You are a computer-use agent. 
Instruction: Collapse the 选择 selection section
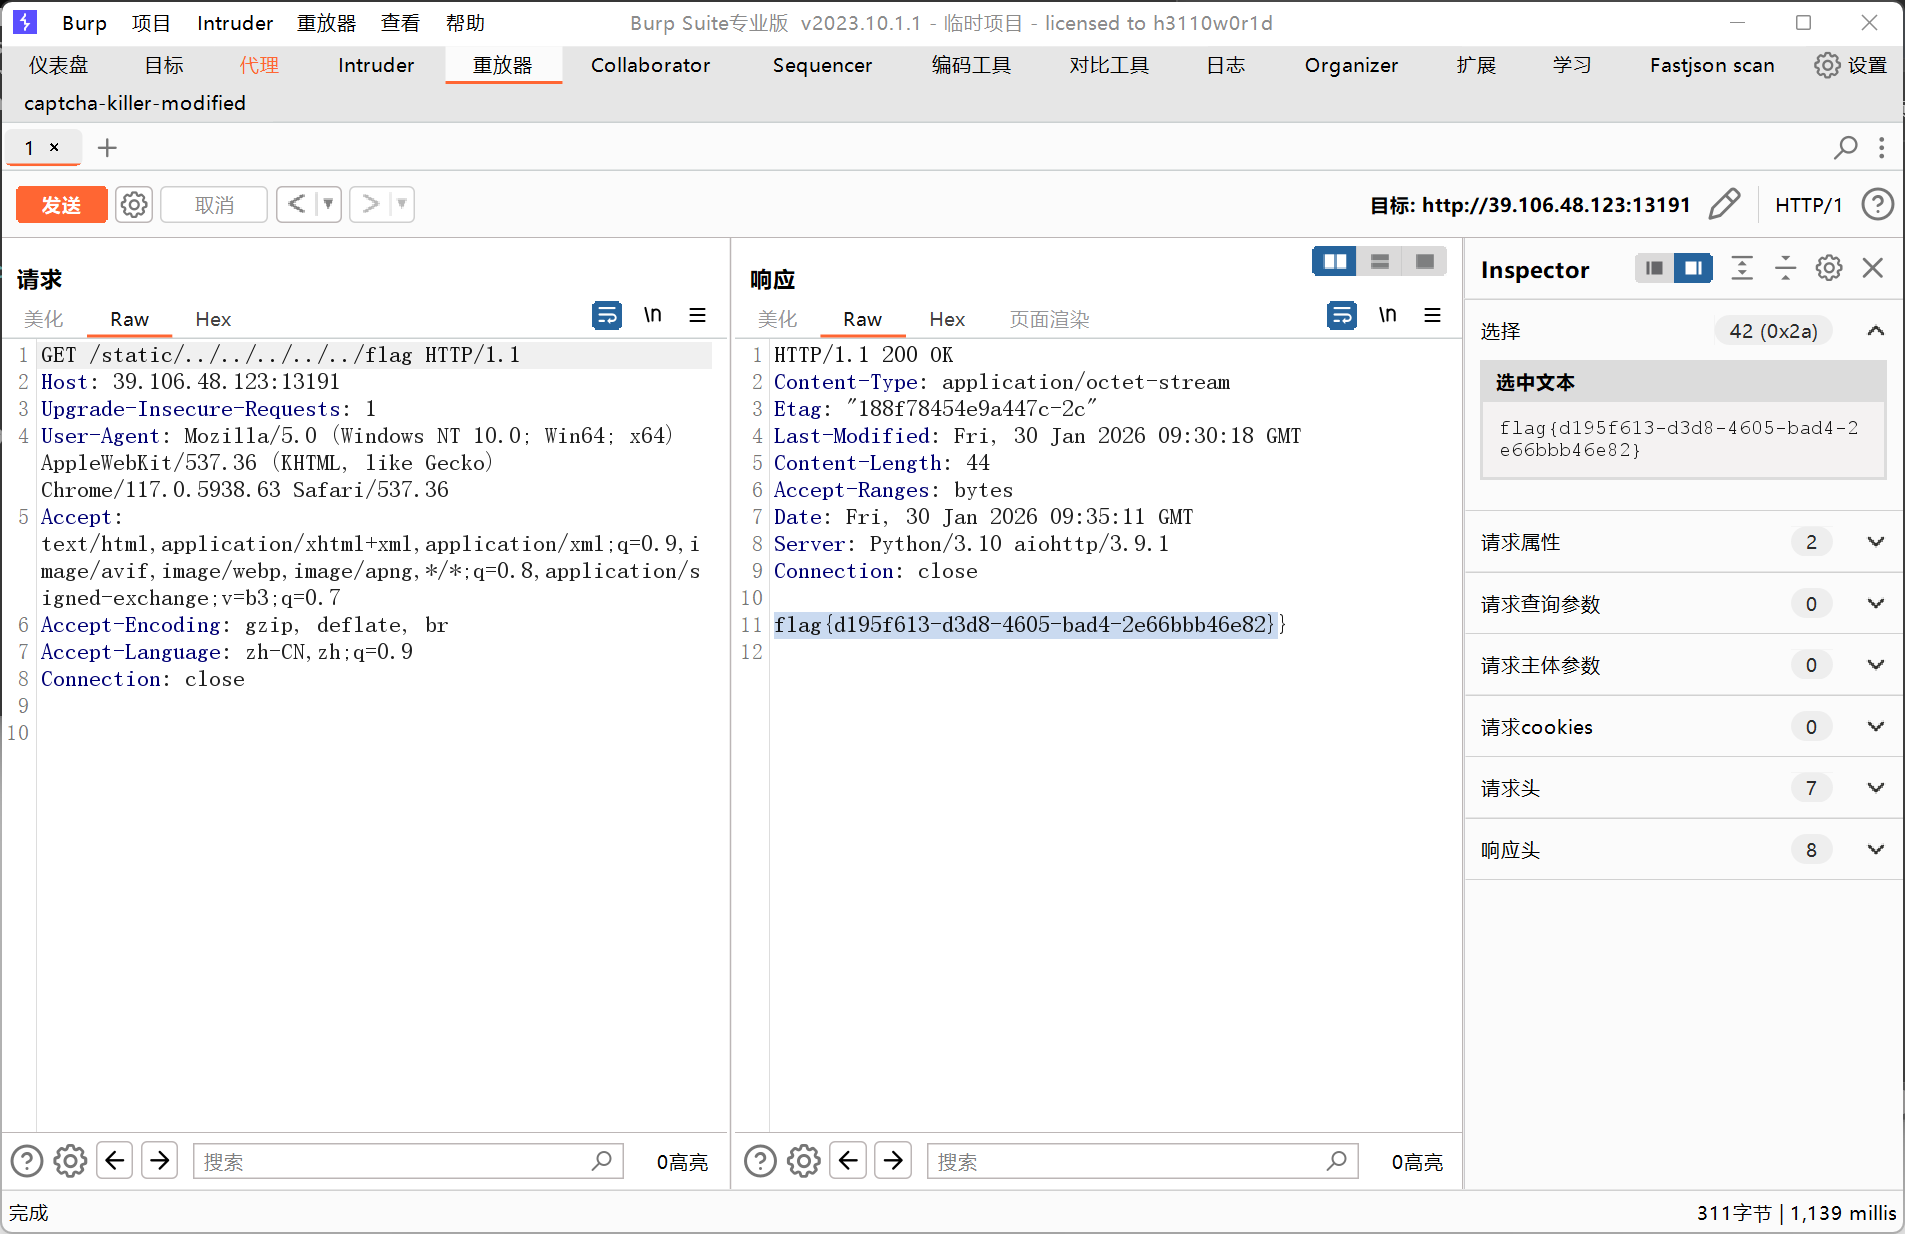(x=1876, y=331)
